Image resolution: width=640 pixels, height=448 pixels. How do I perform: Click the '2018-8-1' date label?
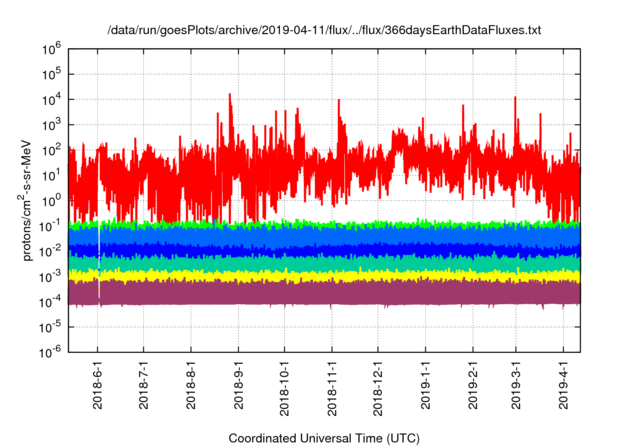pyautogui.click(x=191, y=384)
